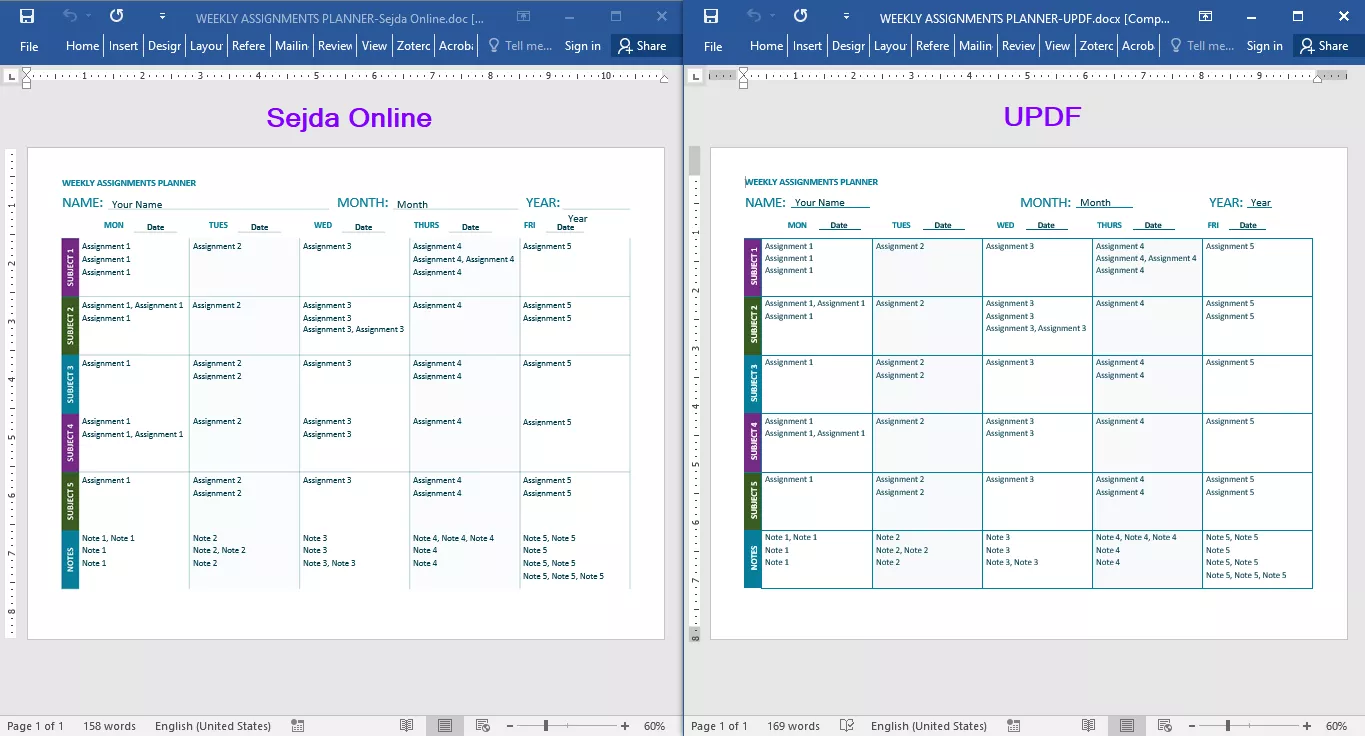Viewport: 1365px width, 736px height.
Task: Undo last action in UPDF window
Action: click(x=753, y=16)
